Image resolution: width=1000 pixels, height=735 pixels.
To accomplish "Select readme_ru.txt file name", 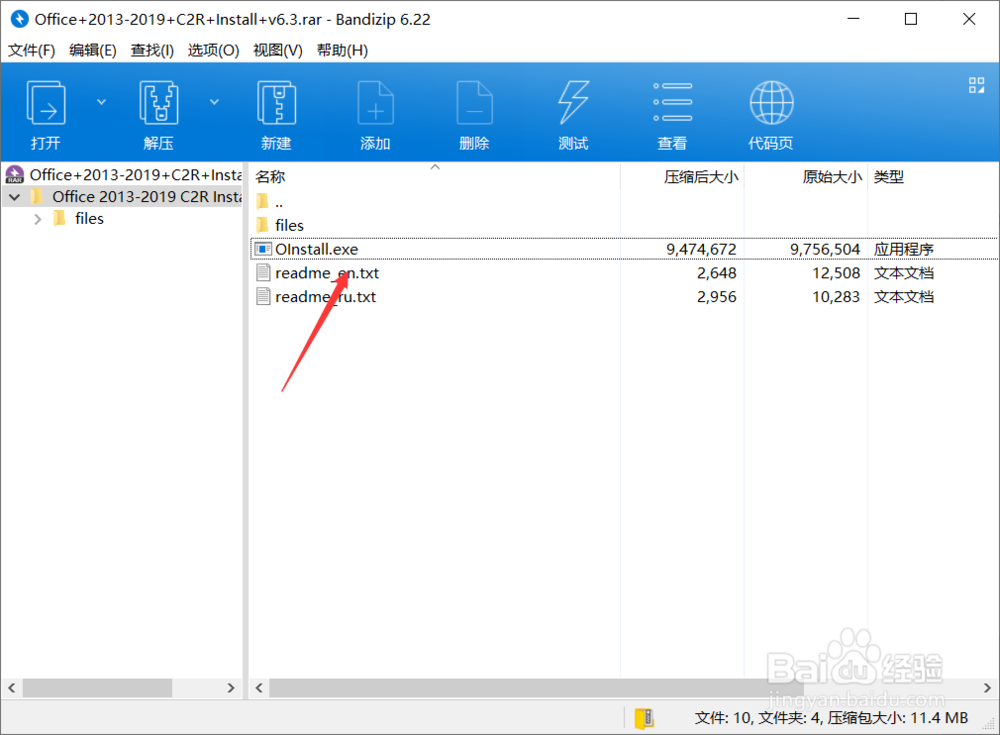I will 325,297.
